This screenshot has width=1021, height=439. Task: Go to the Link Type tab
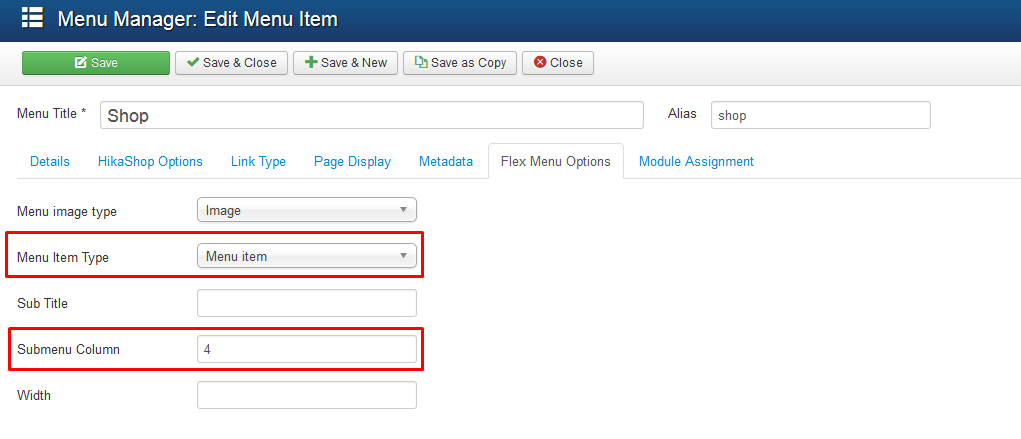(x=258, y=162)
